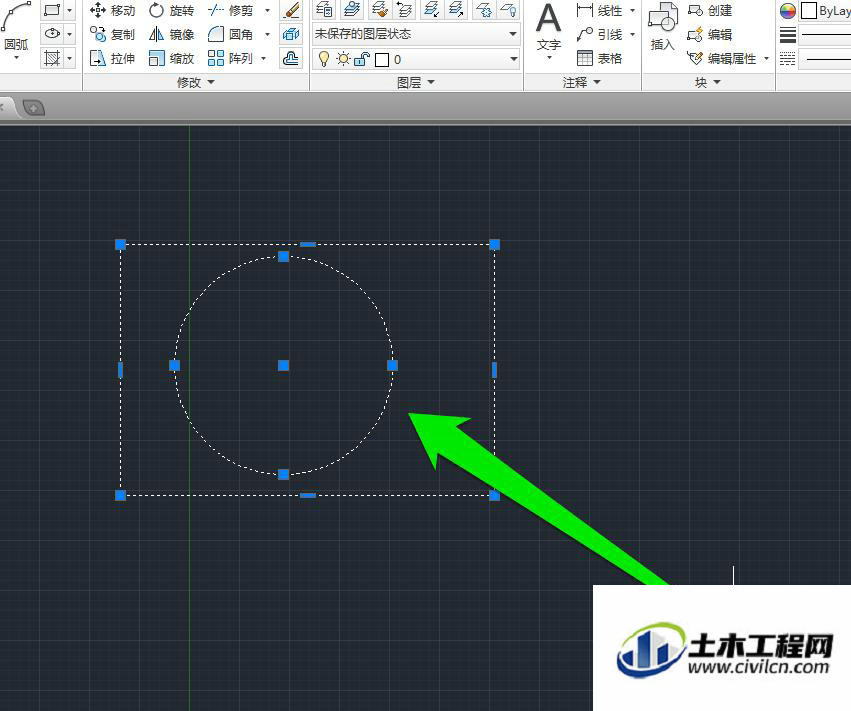Click the object color wheel icon

pyautogui.click(x=788, y=10)
